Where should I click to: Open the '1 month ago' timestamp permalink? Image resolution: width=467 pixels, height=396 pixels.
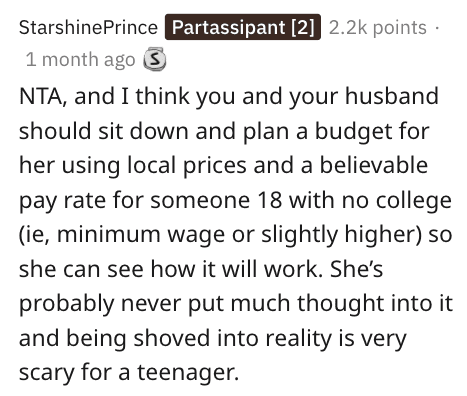point(80,60)
